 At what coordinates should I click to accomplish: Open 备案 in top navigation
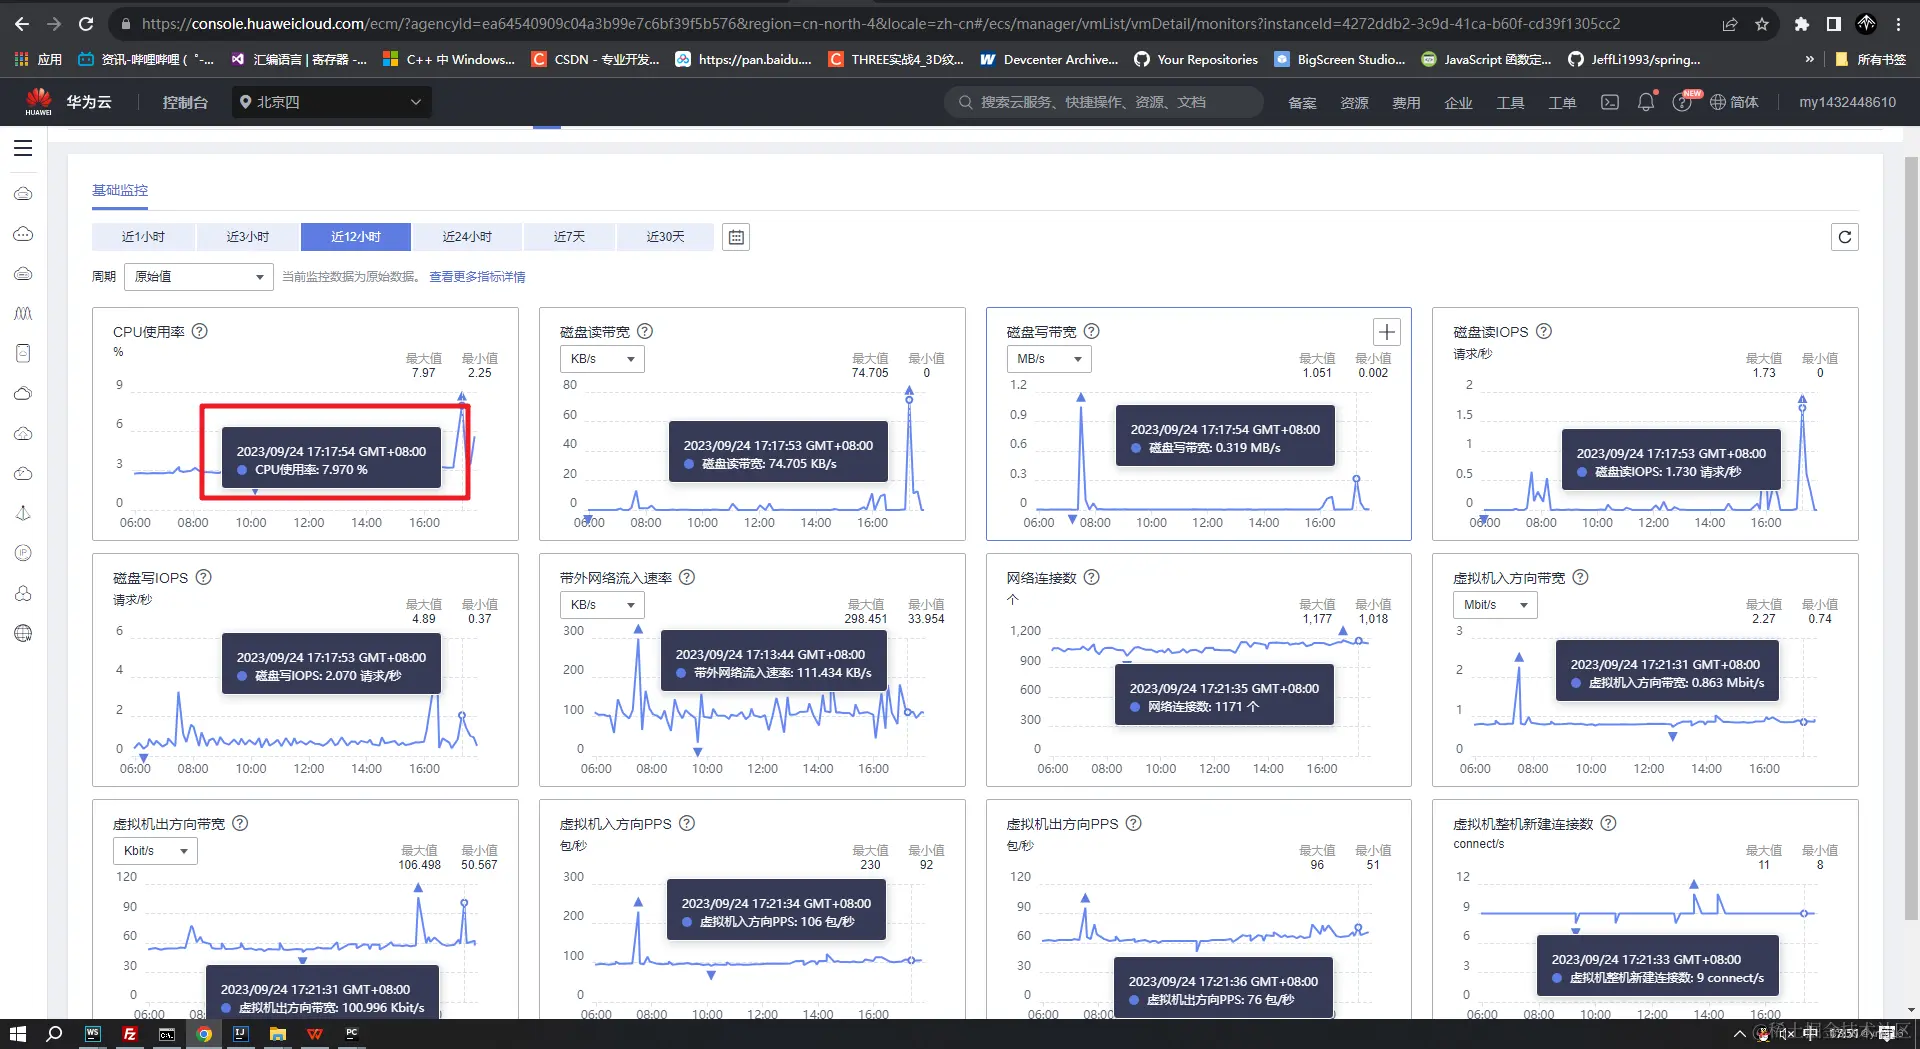click(1302, 102)
